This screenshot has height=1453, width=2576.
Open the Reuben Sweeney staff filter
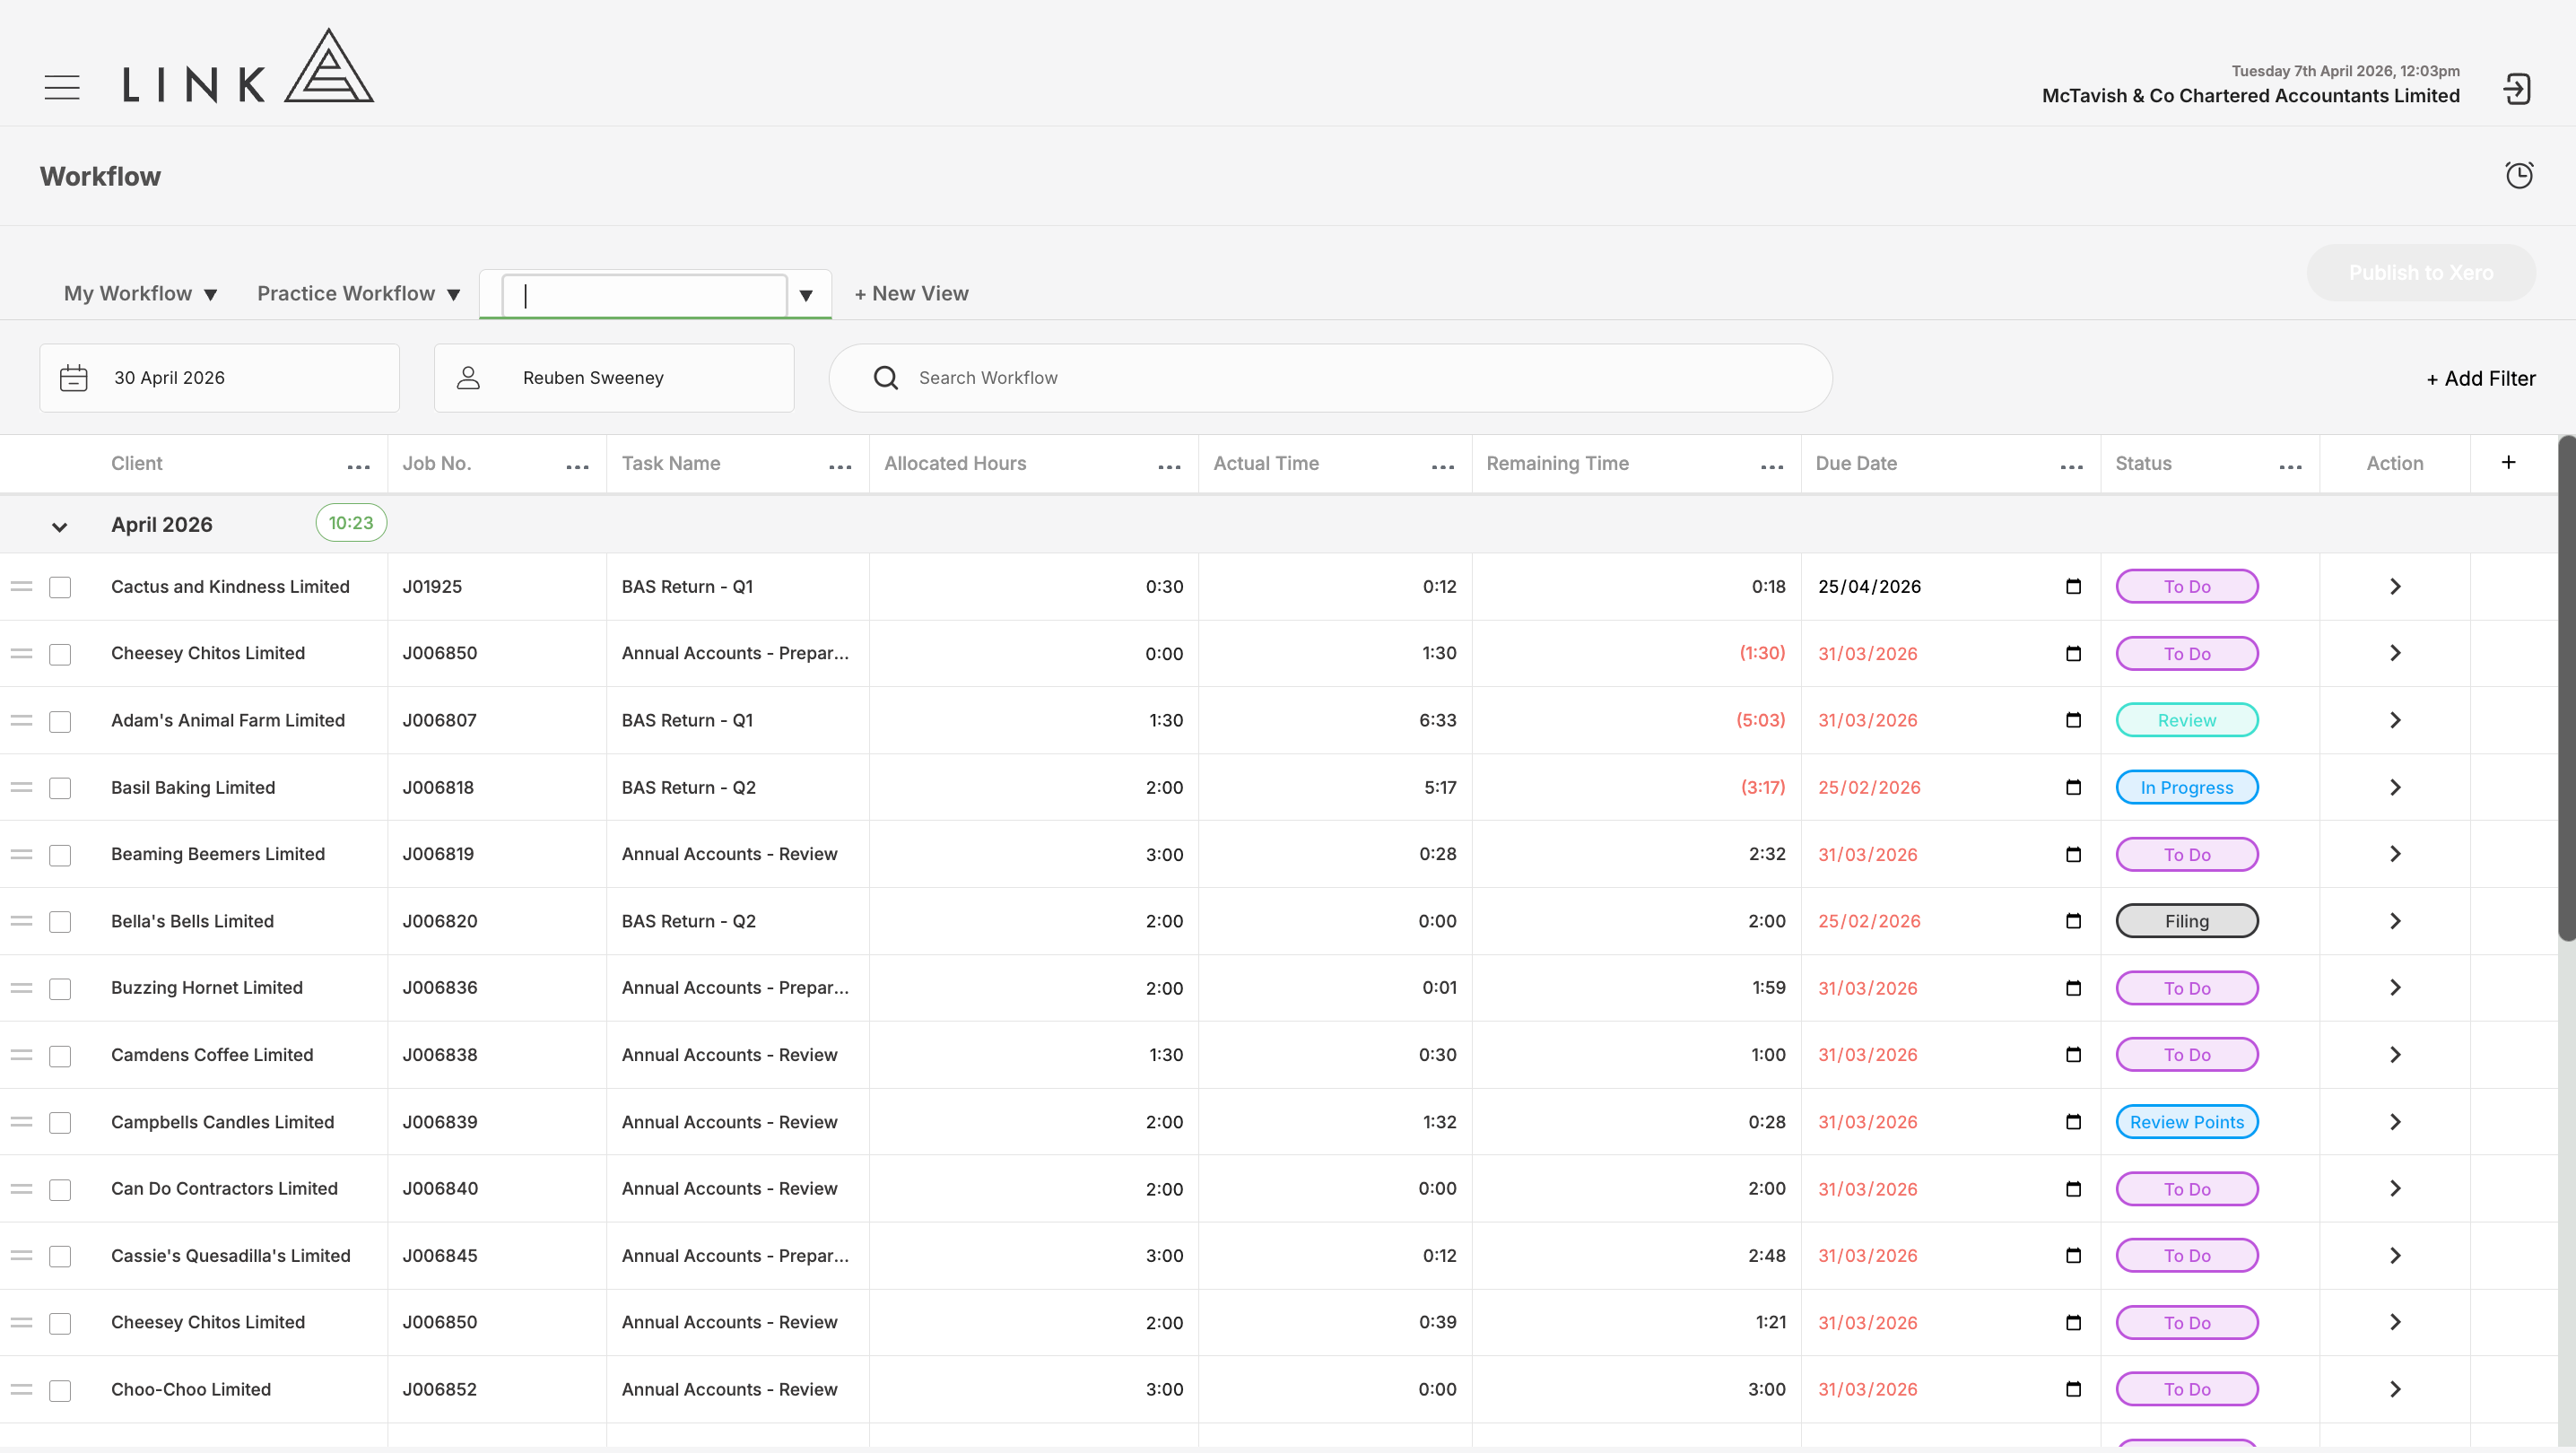click(614, 378)
